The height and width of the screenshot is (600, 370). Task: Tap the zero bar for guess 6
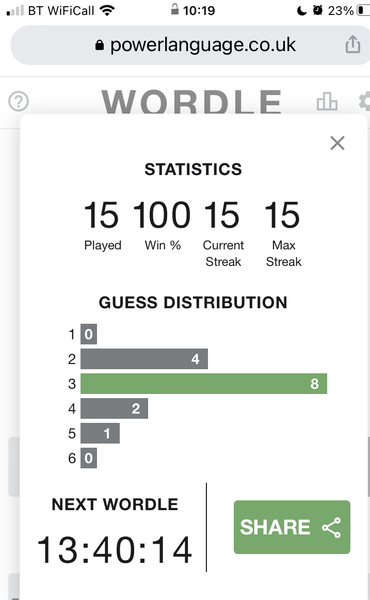(x=88, y=458)
